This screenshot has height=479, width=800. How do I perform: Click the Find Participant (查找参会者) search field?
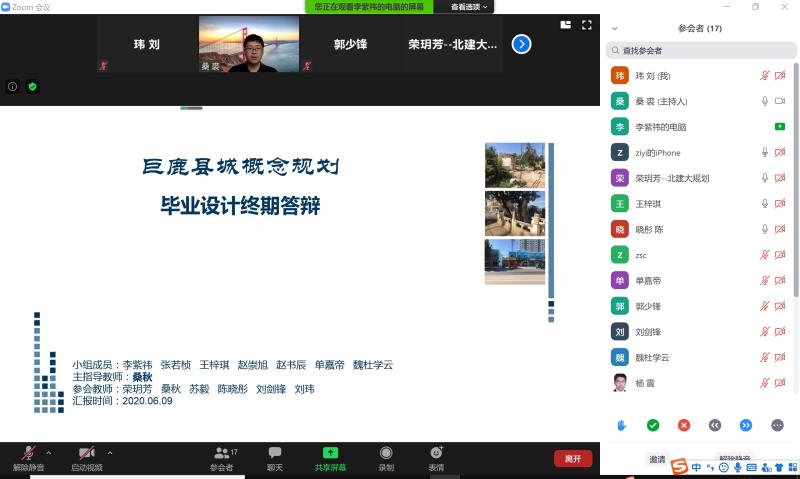(x=700, y=50)
